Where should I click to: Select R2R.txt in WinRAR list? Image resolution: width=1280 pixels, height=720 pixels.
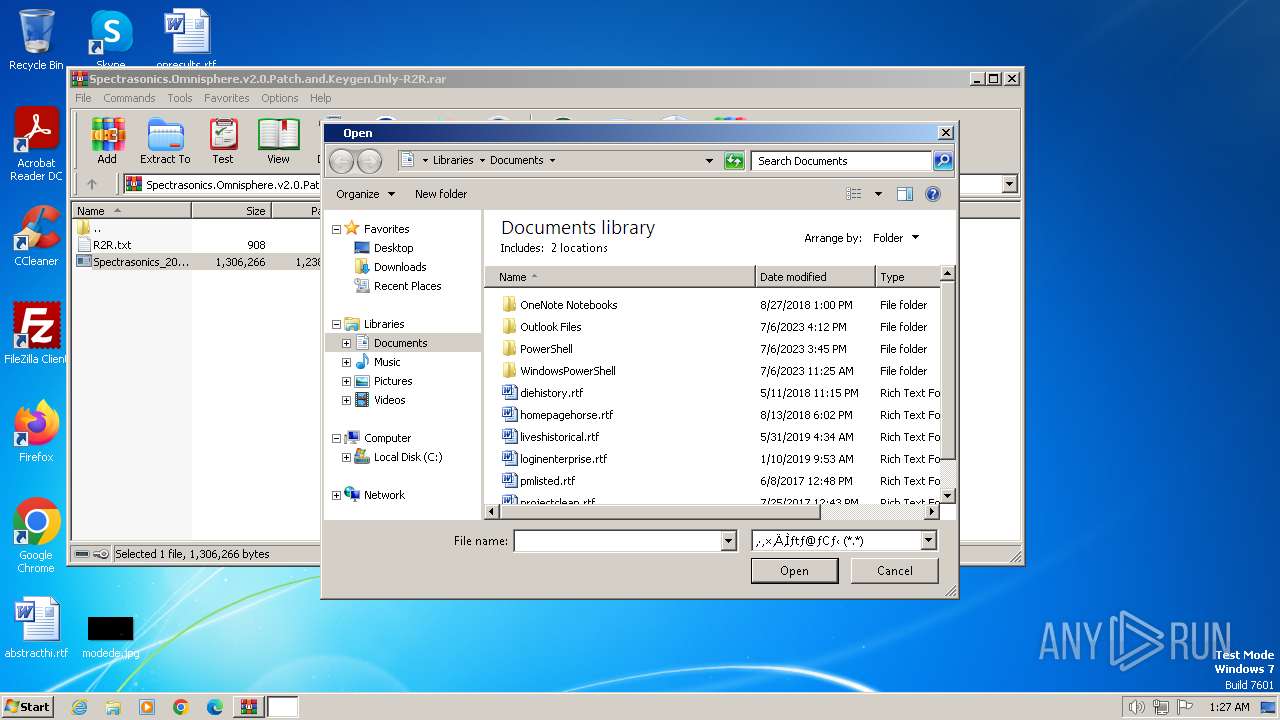point(112,245)
